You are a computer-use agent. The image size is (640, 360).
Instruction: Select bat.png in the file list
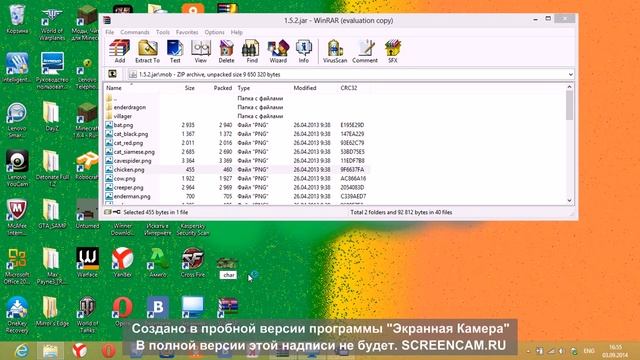237,125
